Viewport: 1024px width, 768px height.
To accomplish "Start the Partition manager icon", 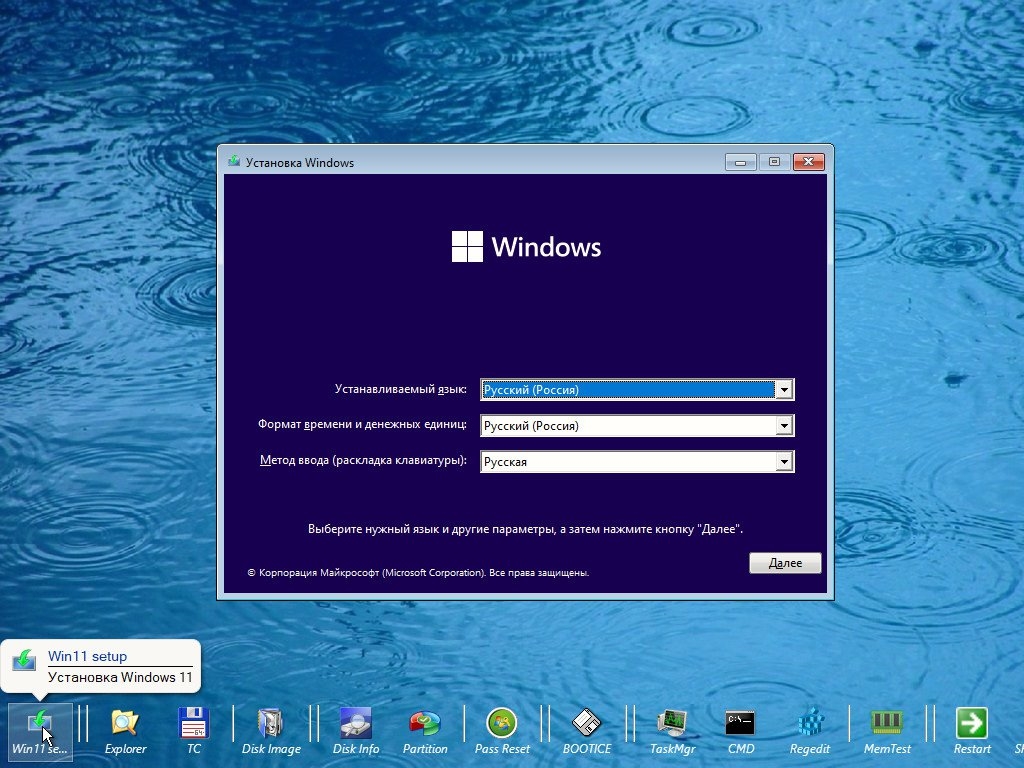I will [x=425, y=724].
